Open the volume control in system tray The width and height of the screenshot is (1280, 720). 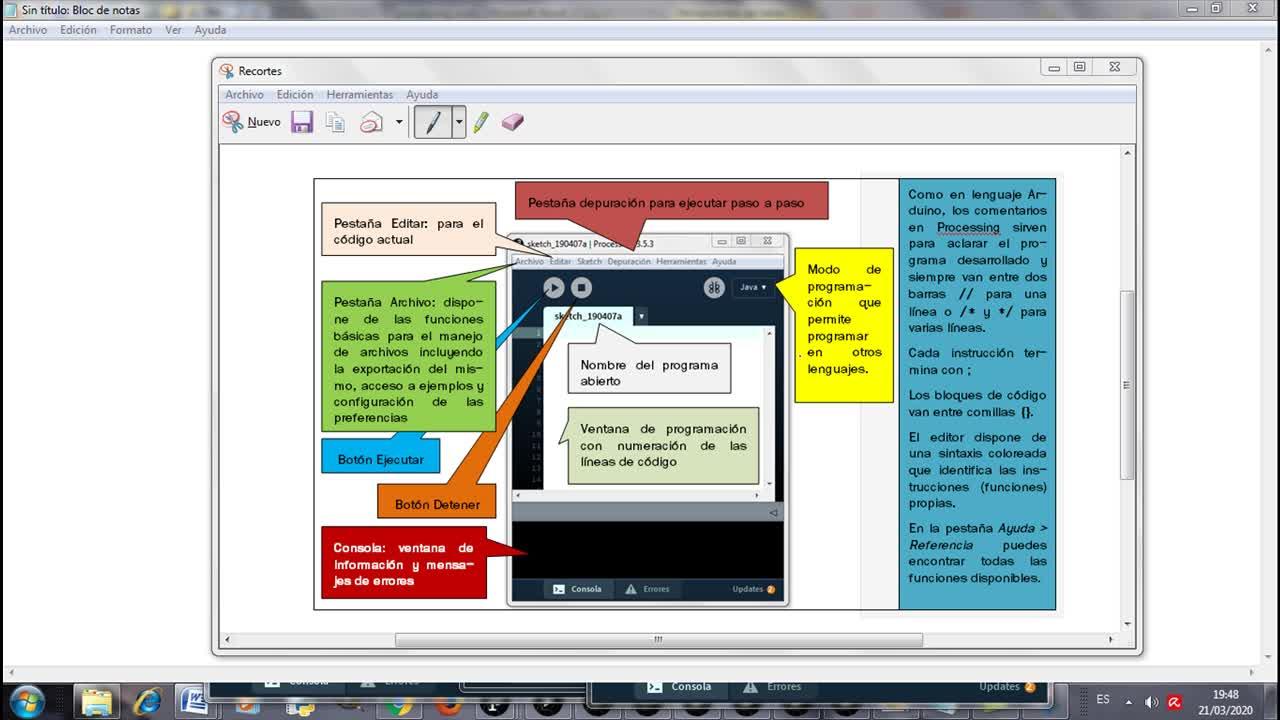(x=1151, y=701)
